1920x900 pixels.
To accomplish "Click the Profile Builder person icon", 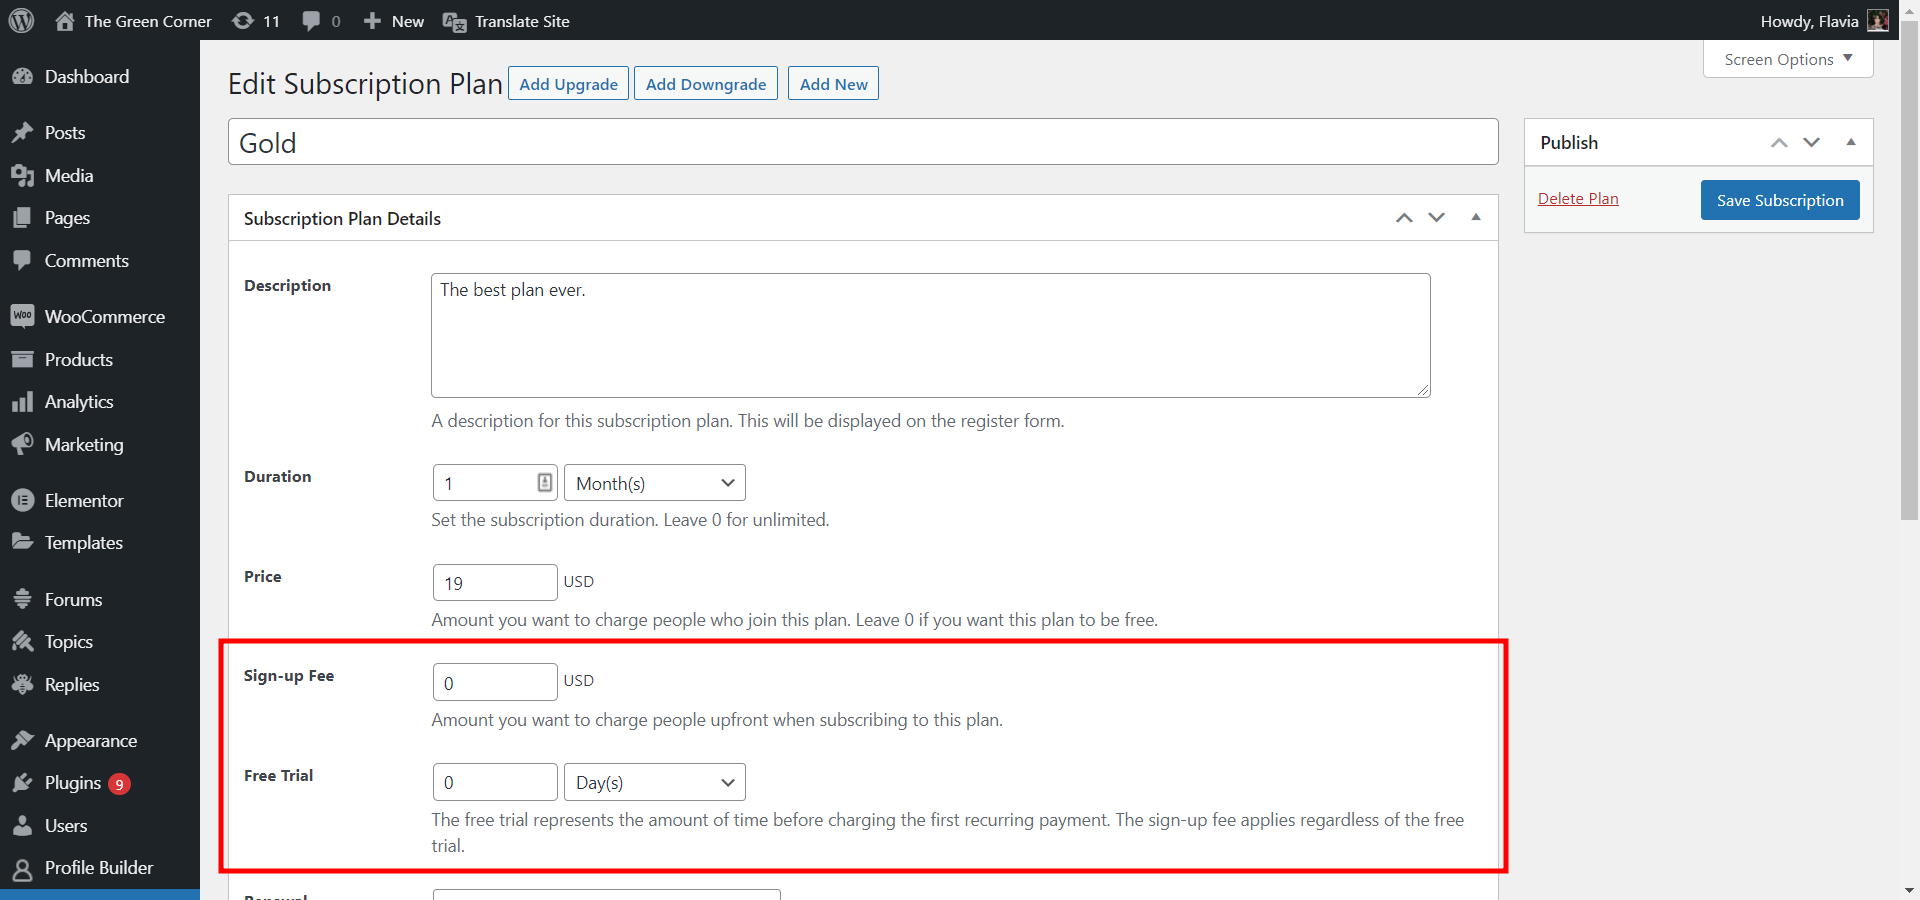I will tap(22, 868).
